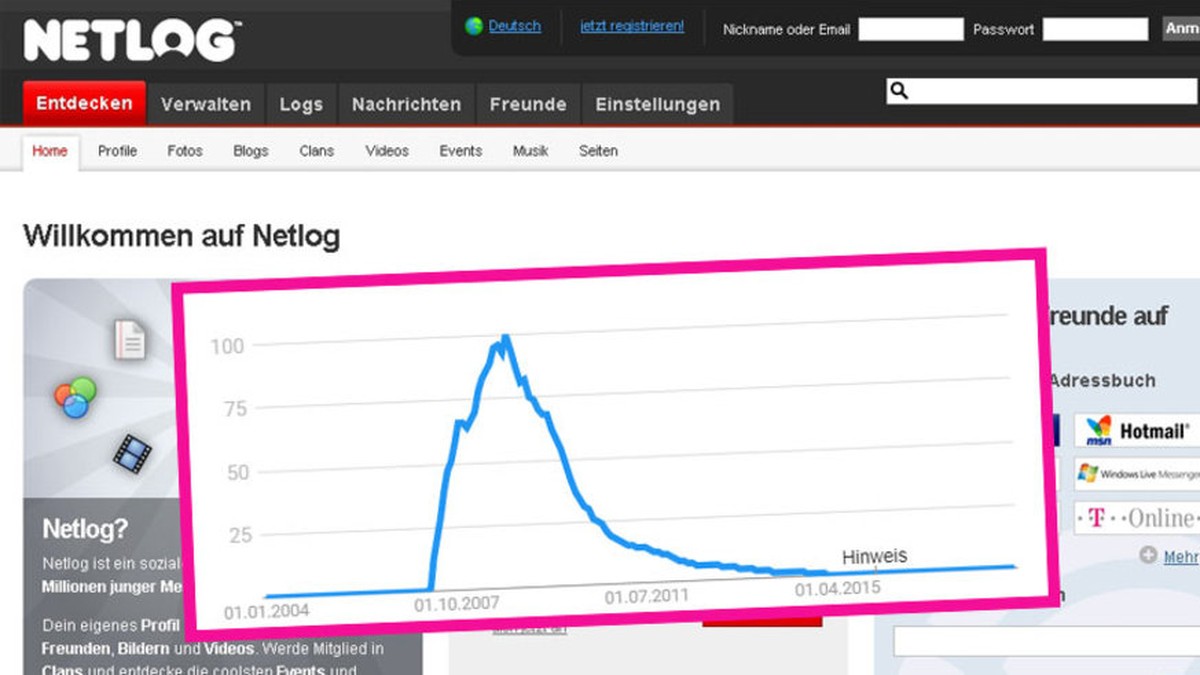Go to the Fotos subtab
The image size is (1200, 675).
[185, 151]
